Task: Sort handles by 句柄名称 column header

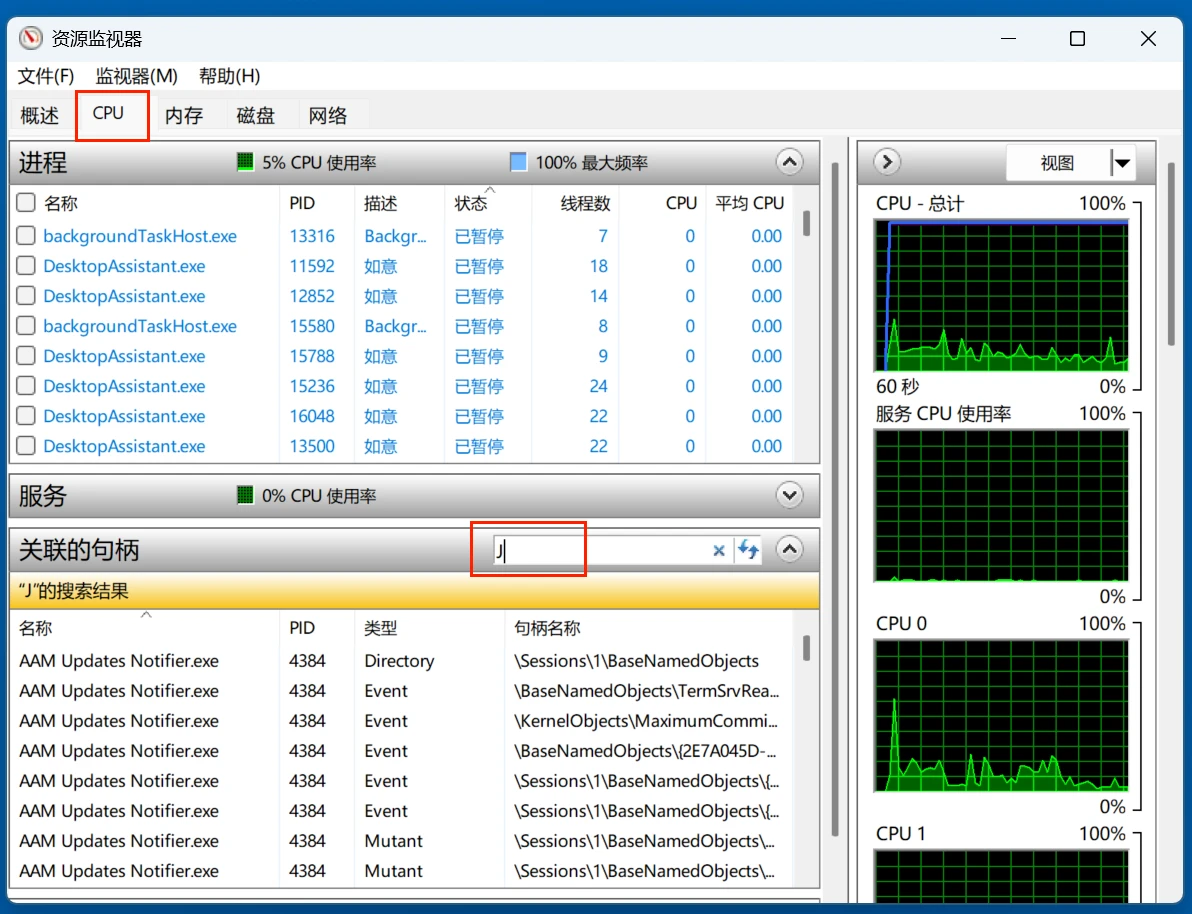Action: (547, 628)
